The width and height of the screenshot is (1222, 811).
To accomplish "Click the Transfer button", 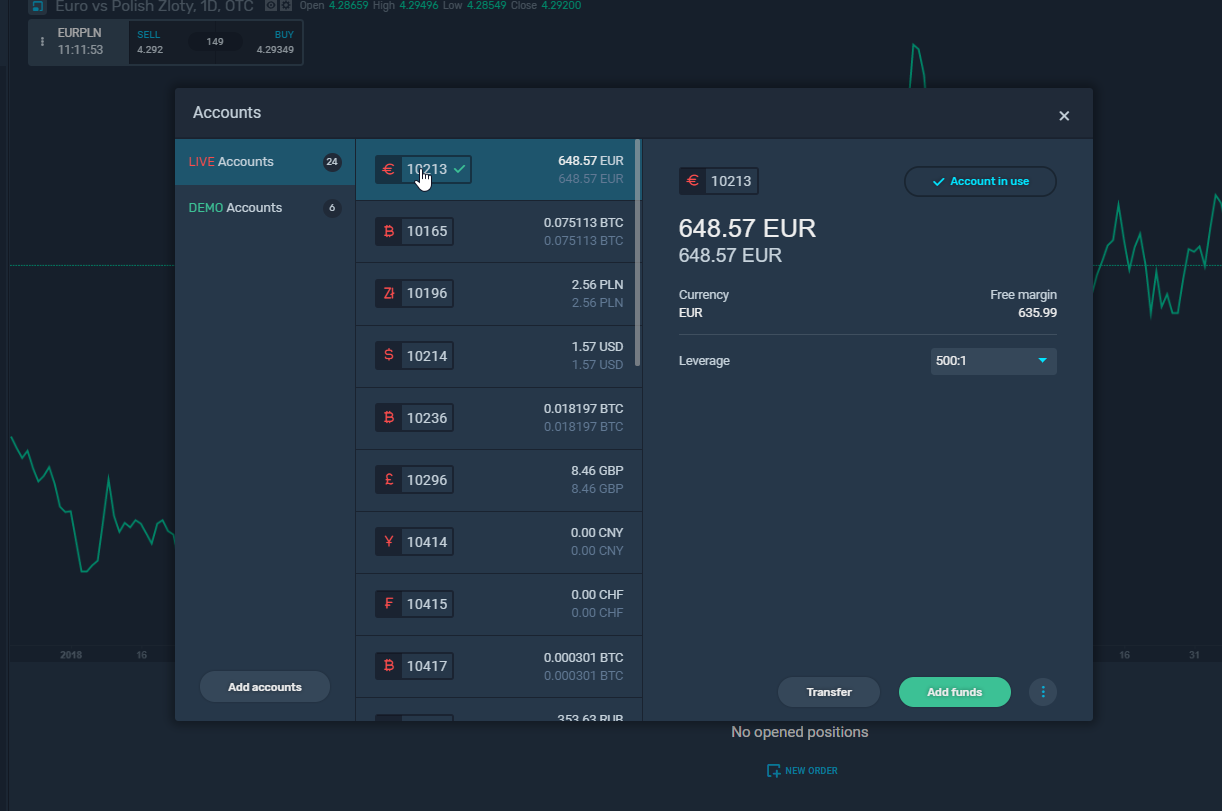I will (829, 692).
